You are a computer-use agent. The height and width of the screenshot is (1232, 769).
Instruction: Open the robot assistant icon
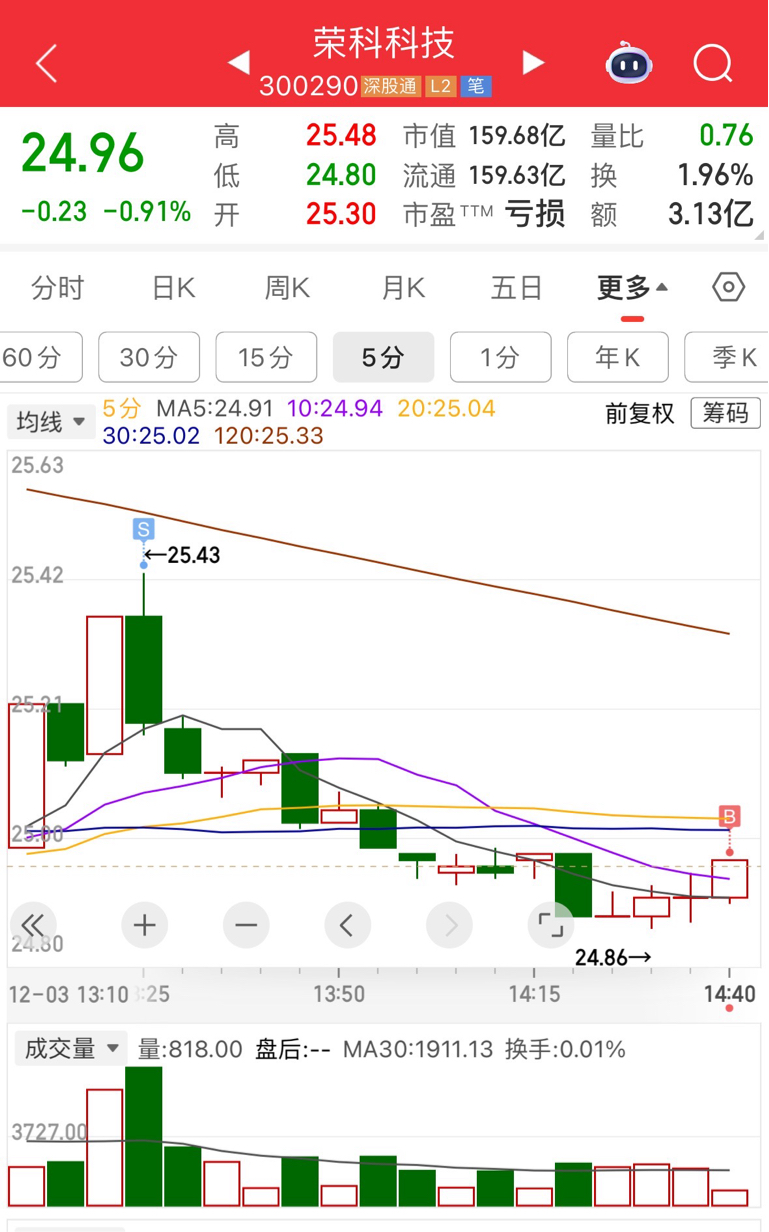pyautogui.click(x=629, y=63)
